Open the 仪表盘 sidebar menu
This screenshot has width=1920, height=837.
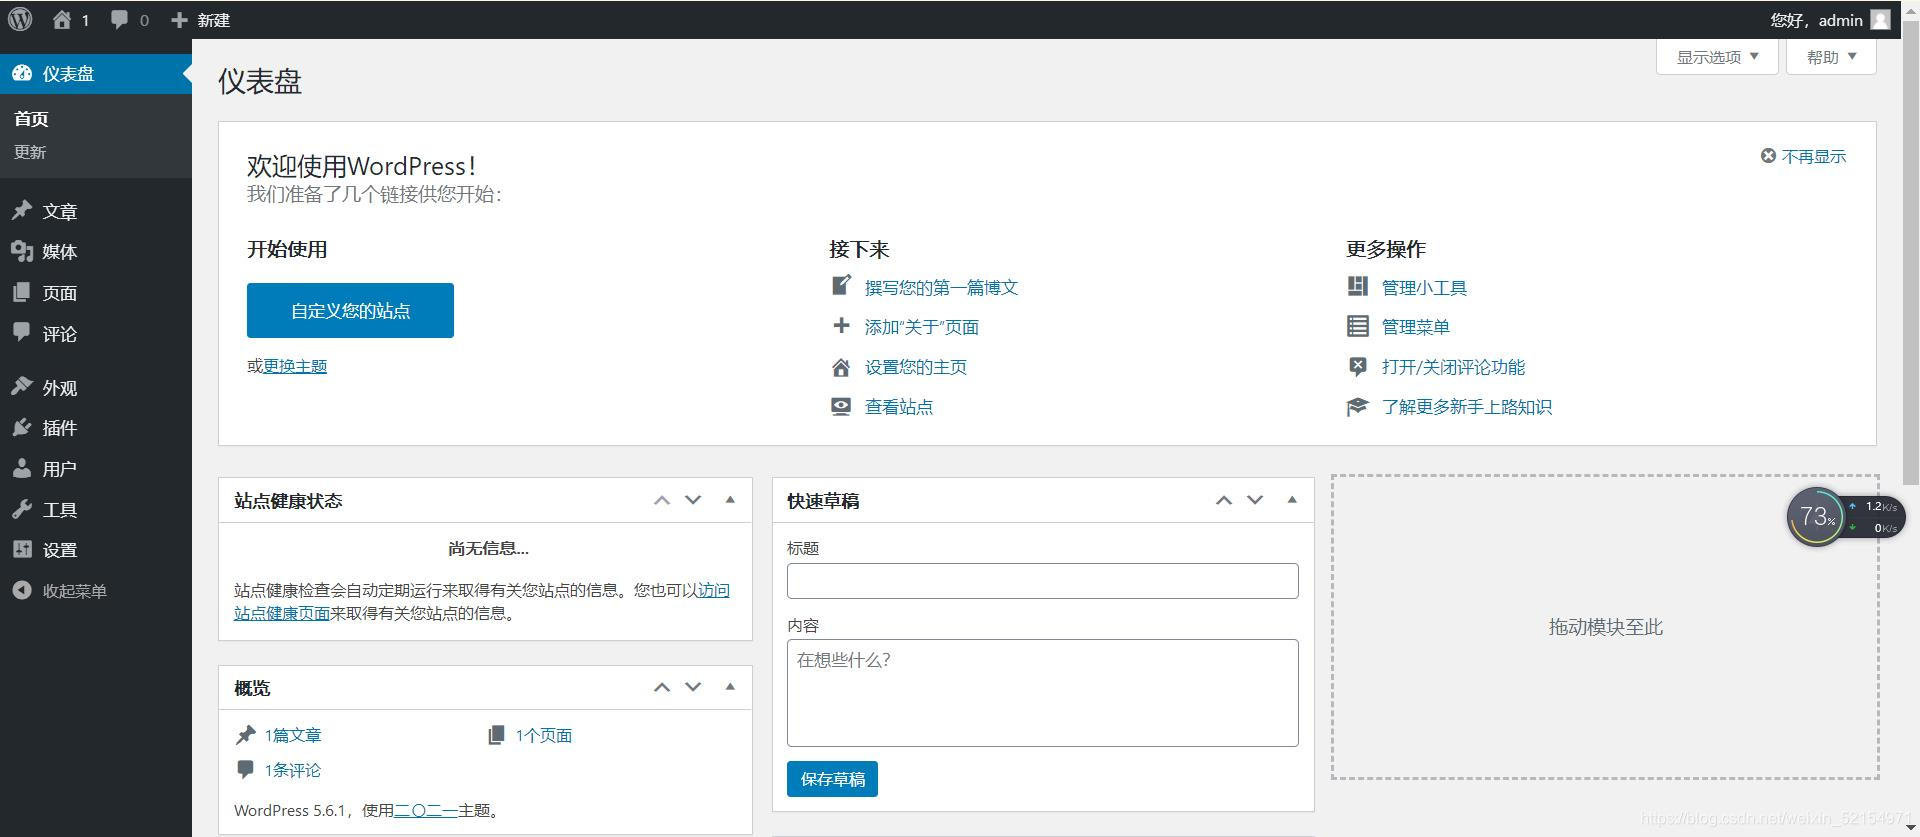pyautogui.click(x=96, y=74)
